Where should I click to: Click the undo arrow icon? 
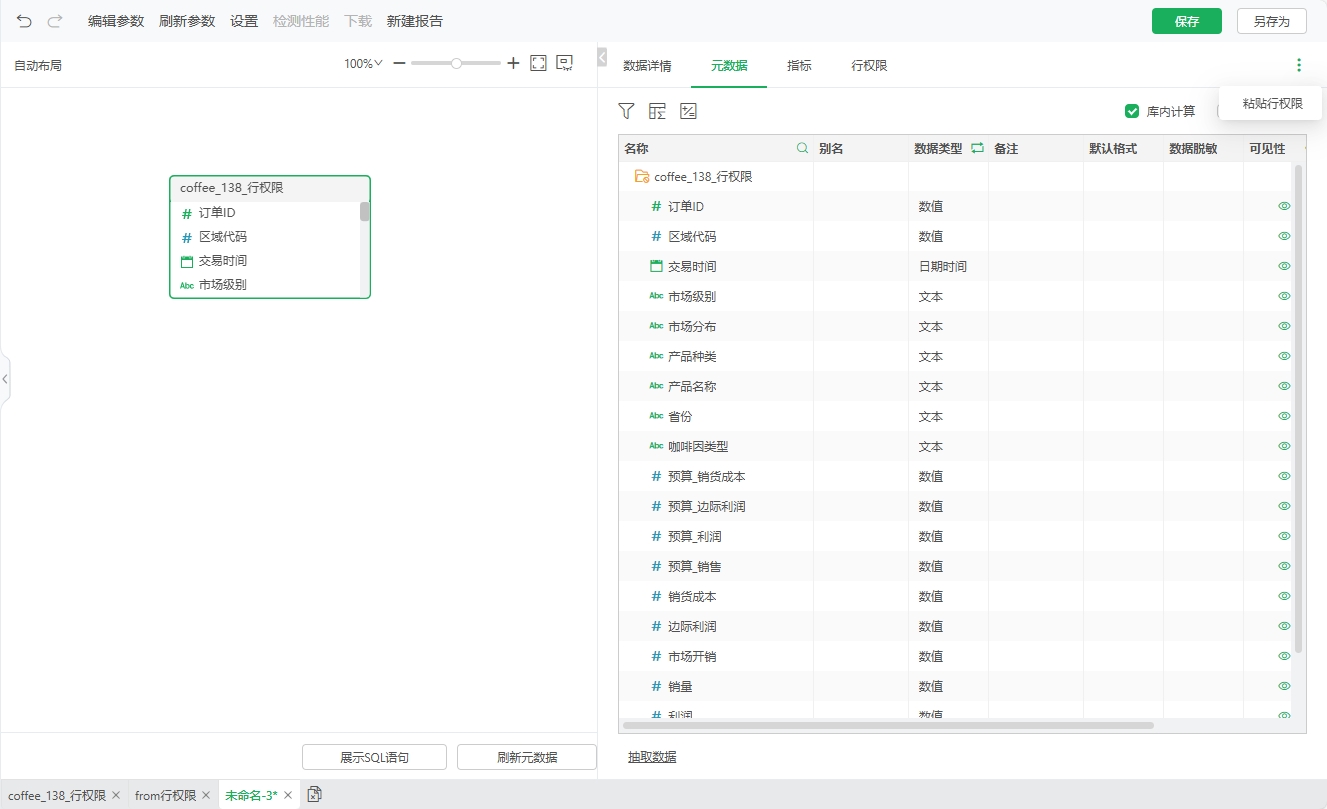[x=24, y=21]
